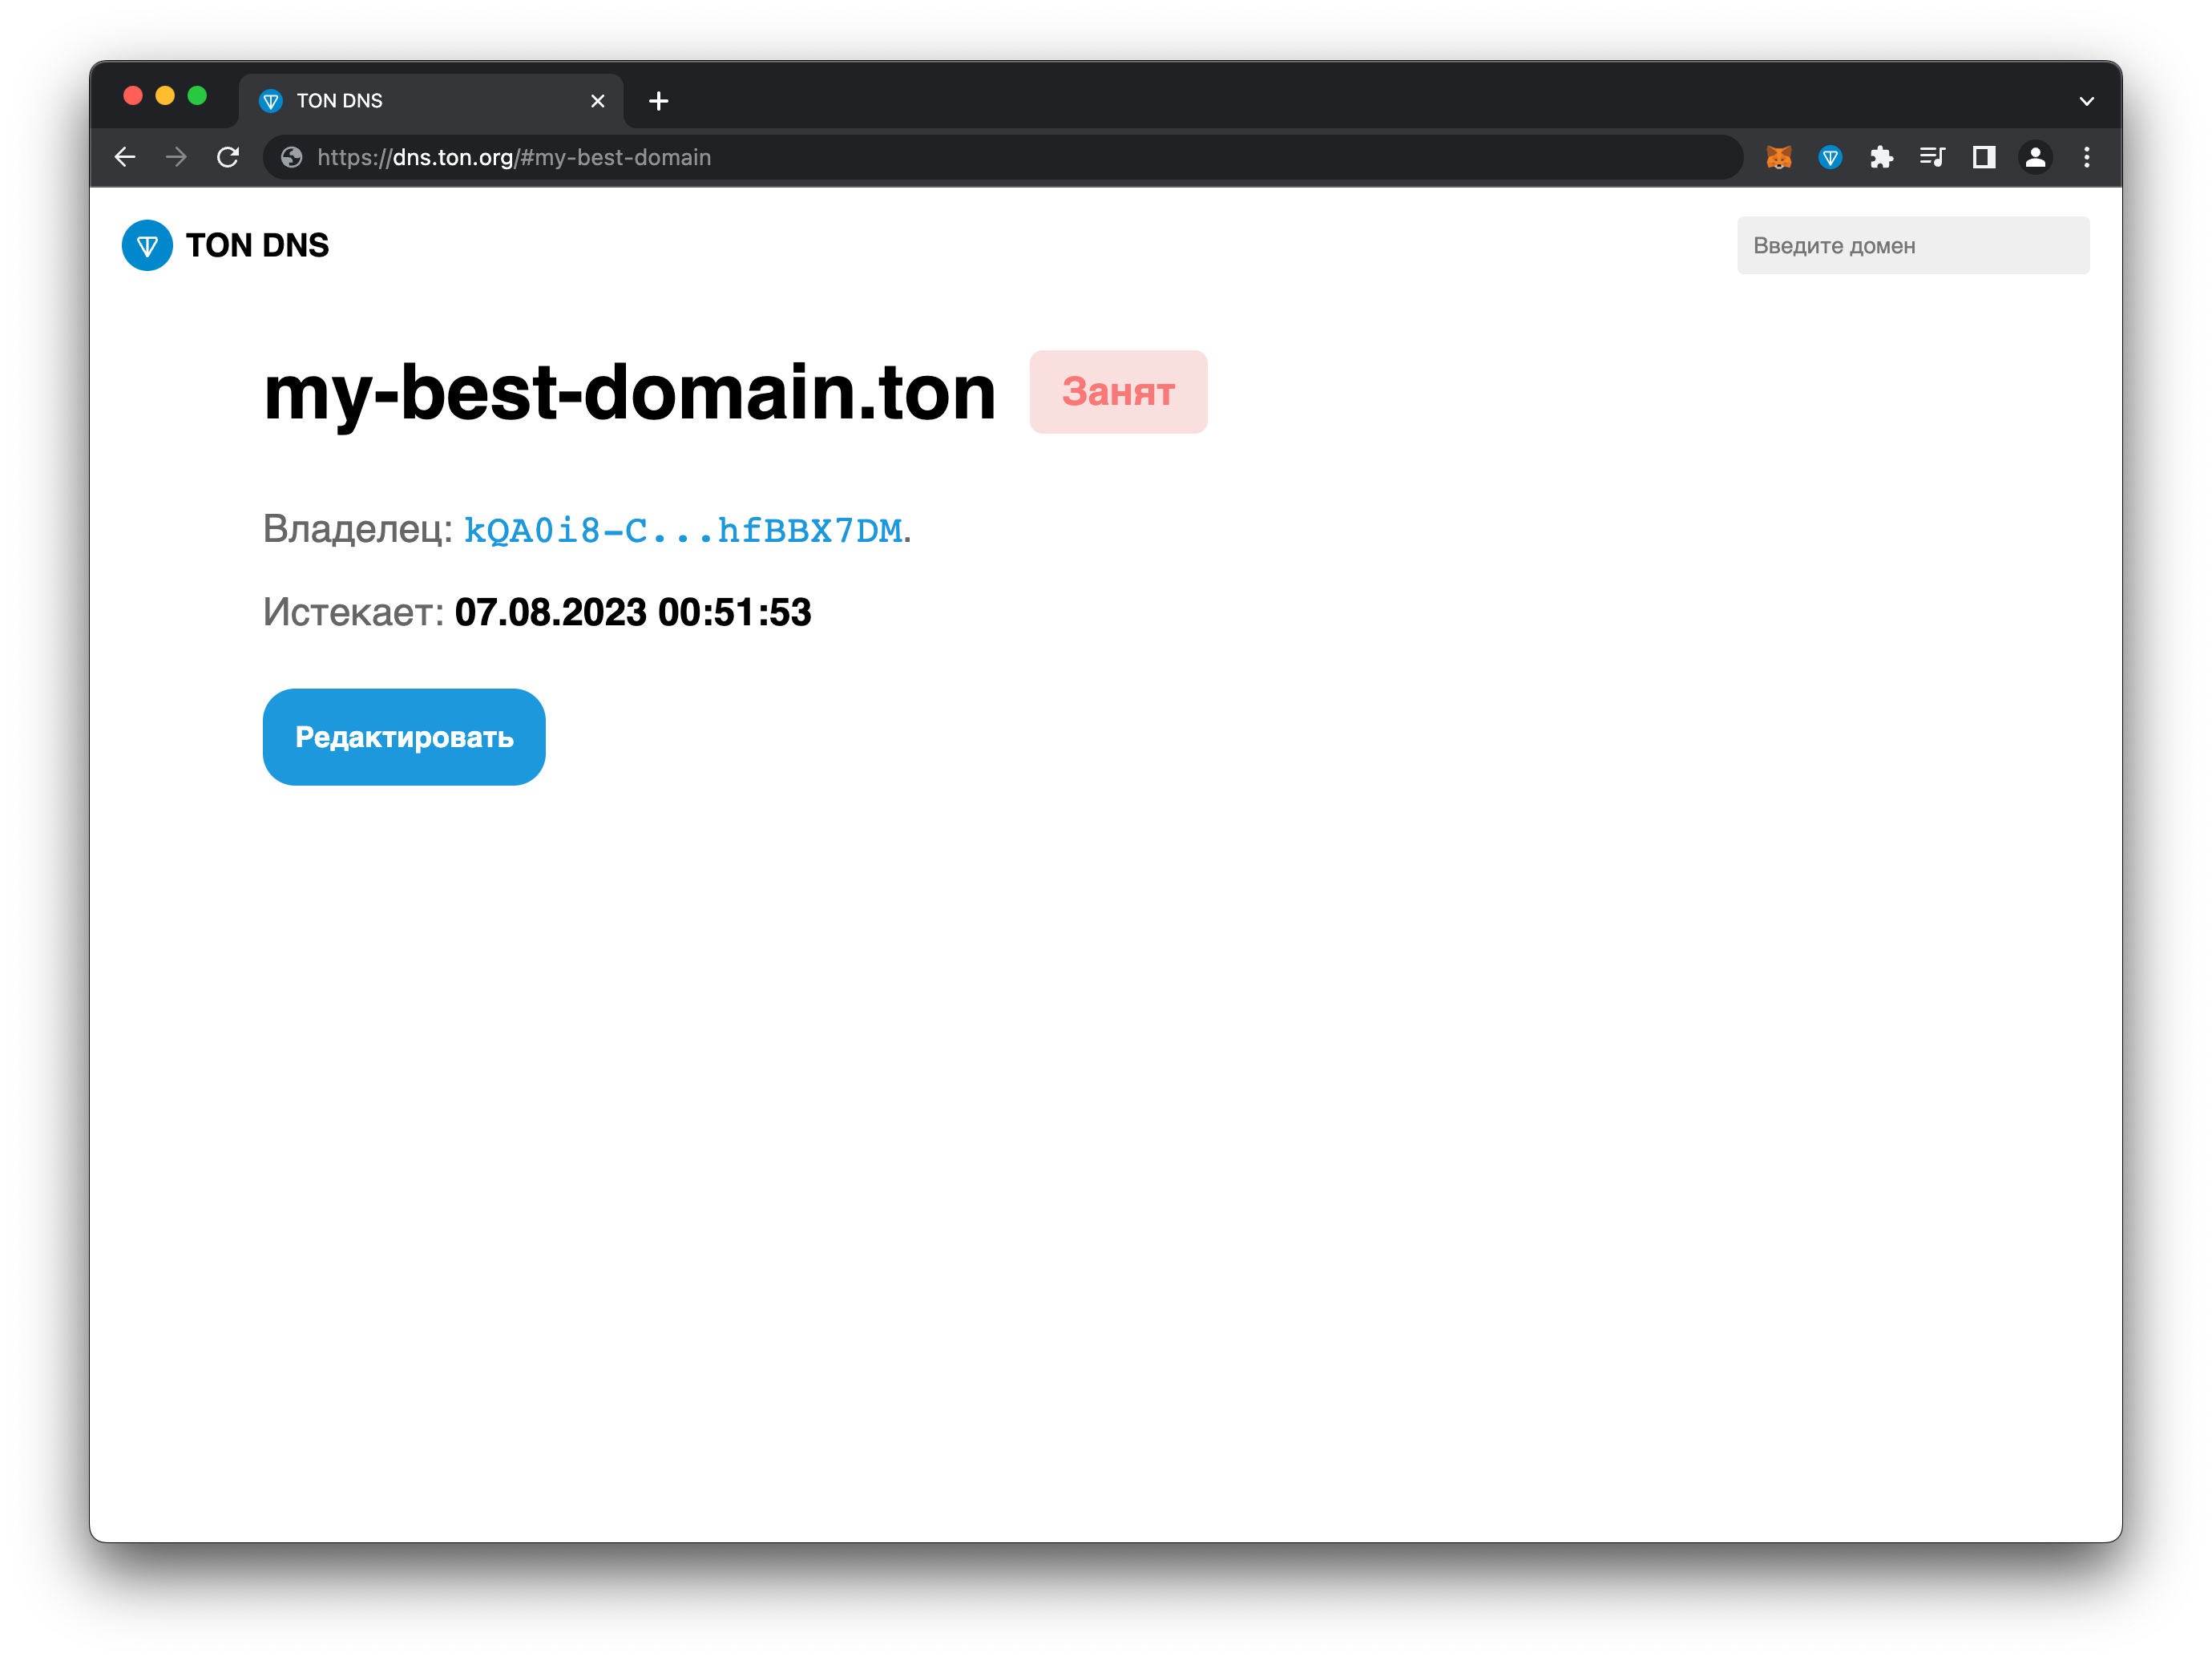Open the MetaMask fox extension

click(1778, 157)
